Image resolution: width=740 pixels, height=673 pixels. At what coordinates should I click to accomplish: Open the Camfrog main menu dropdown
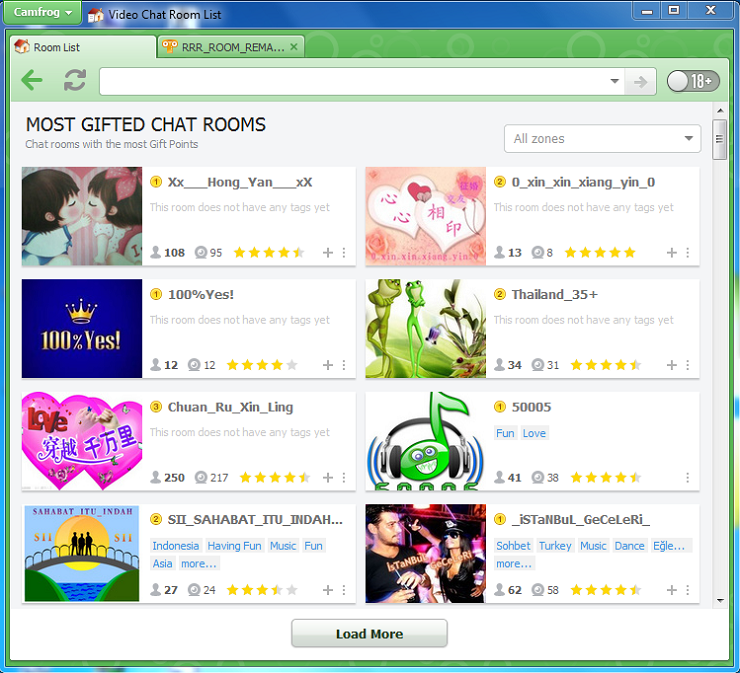pos(42,12)
